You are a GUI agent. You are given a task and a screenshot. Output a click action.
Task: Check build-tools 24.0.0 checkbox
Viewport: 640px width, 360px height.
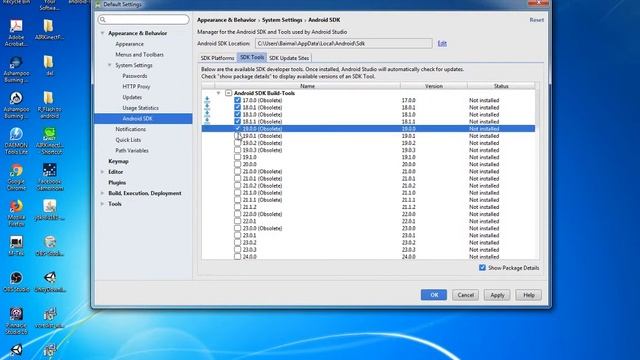point(238,257)
